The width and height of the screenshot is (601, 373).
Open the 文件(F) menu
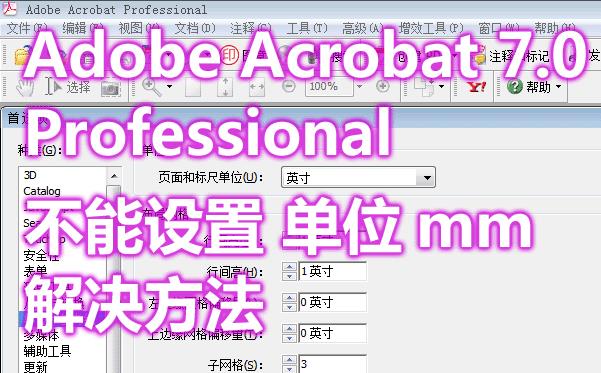[x=27, y=28]
